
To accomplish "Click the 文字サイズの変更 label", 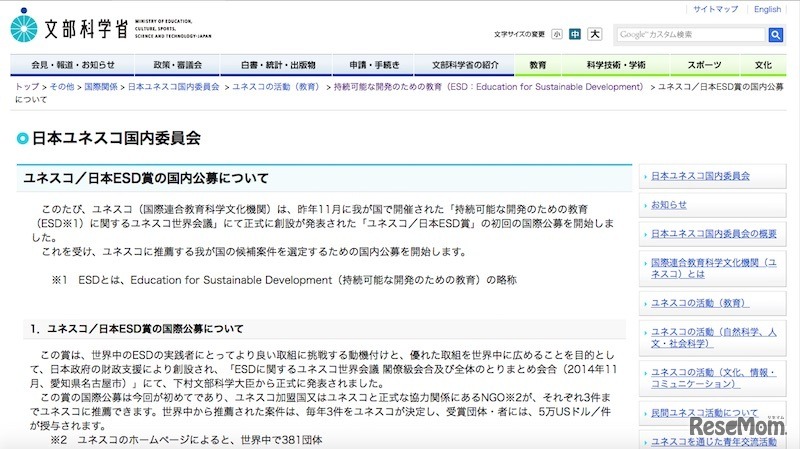I will (519, 35).
